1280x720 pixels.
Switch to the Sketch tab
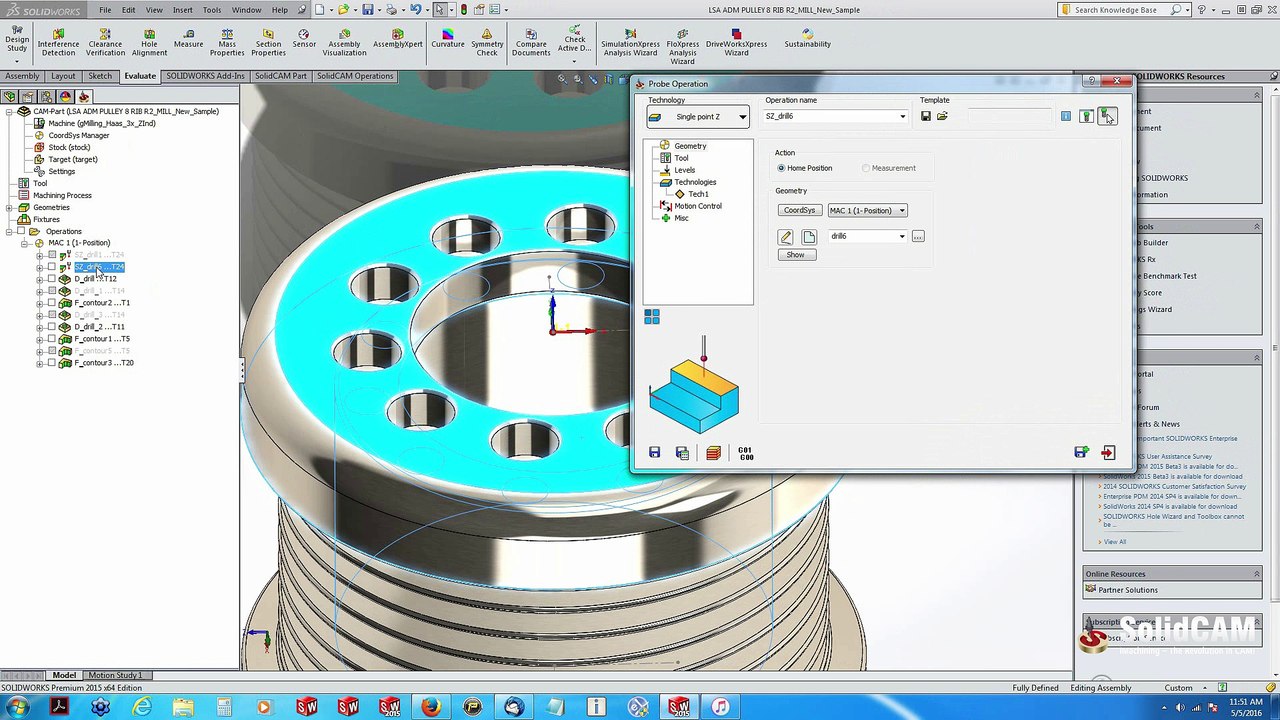(x=100, y=76)
